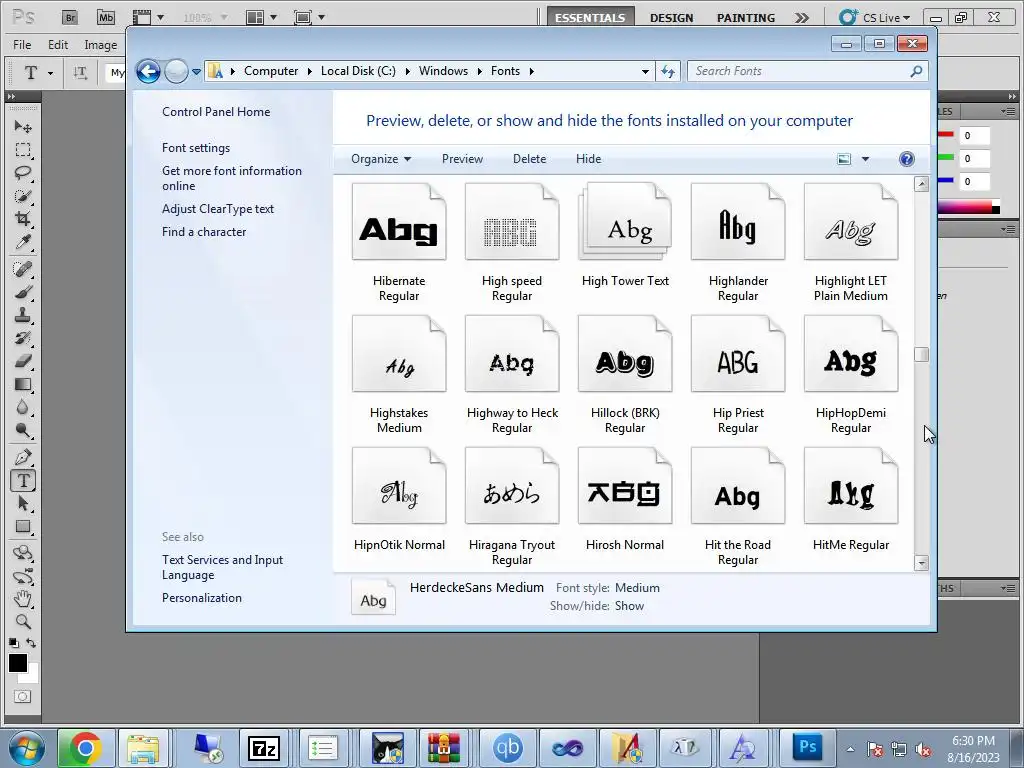Open the Find a character link
The width and height of the screenshot is (1024, 768).
[204, 231]
